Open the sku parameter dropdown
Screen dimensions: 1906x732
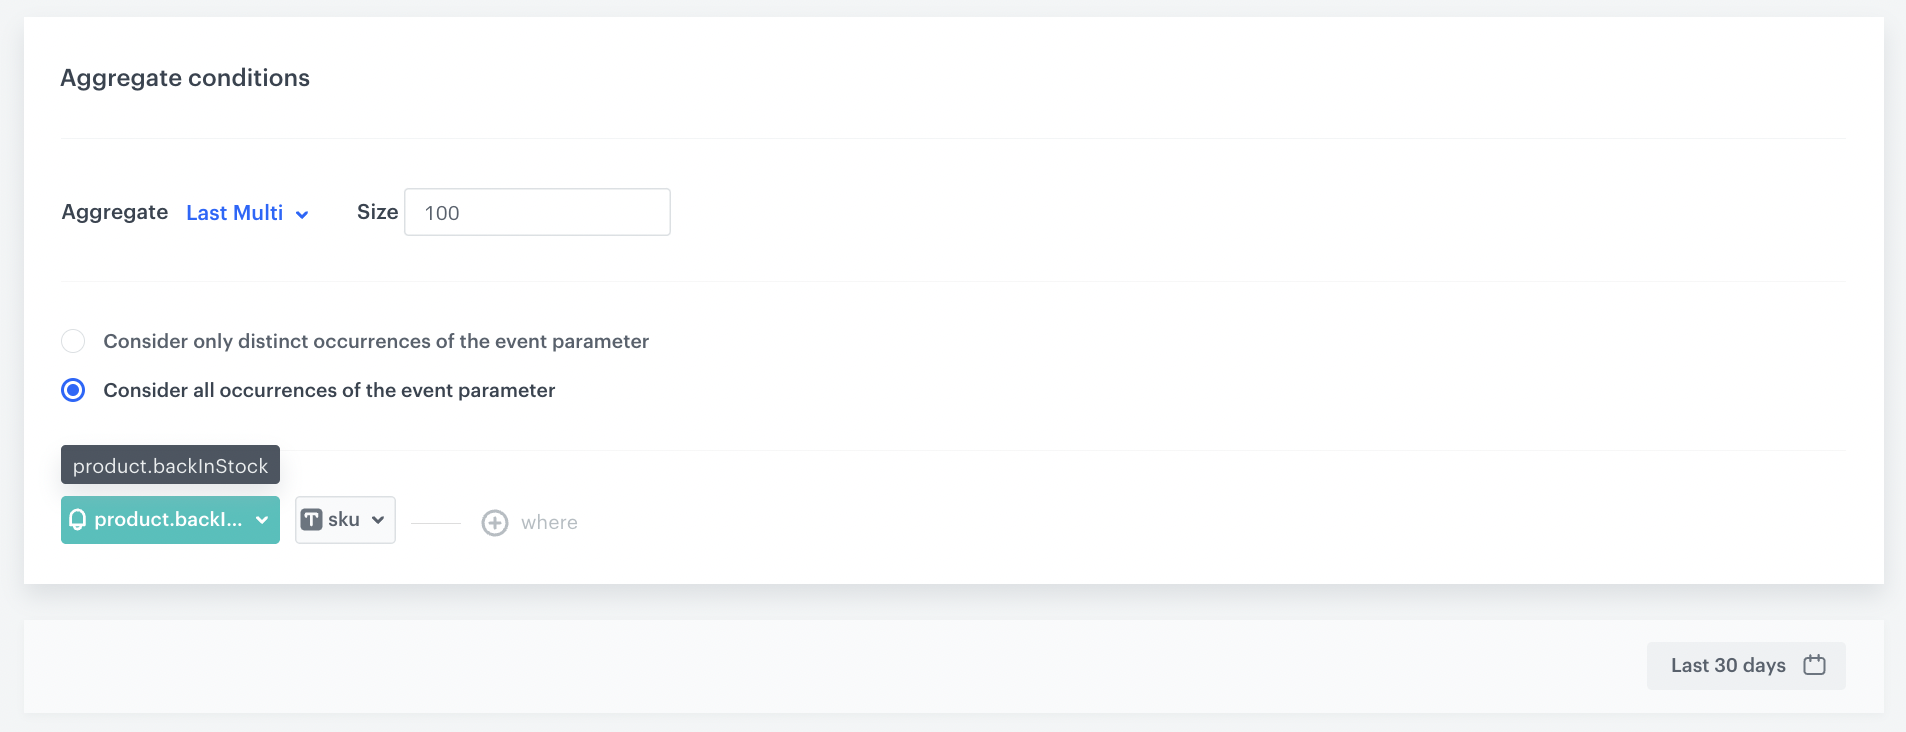point(345,520)
